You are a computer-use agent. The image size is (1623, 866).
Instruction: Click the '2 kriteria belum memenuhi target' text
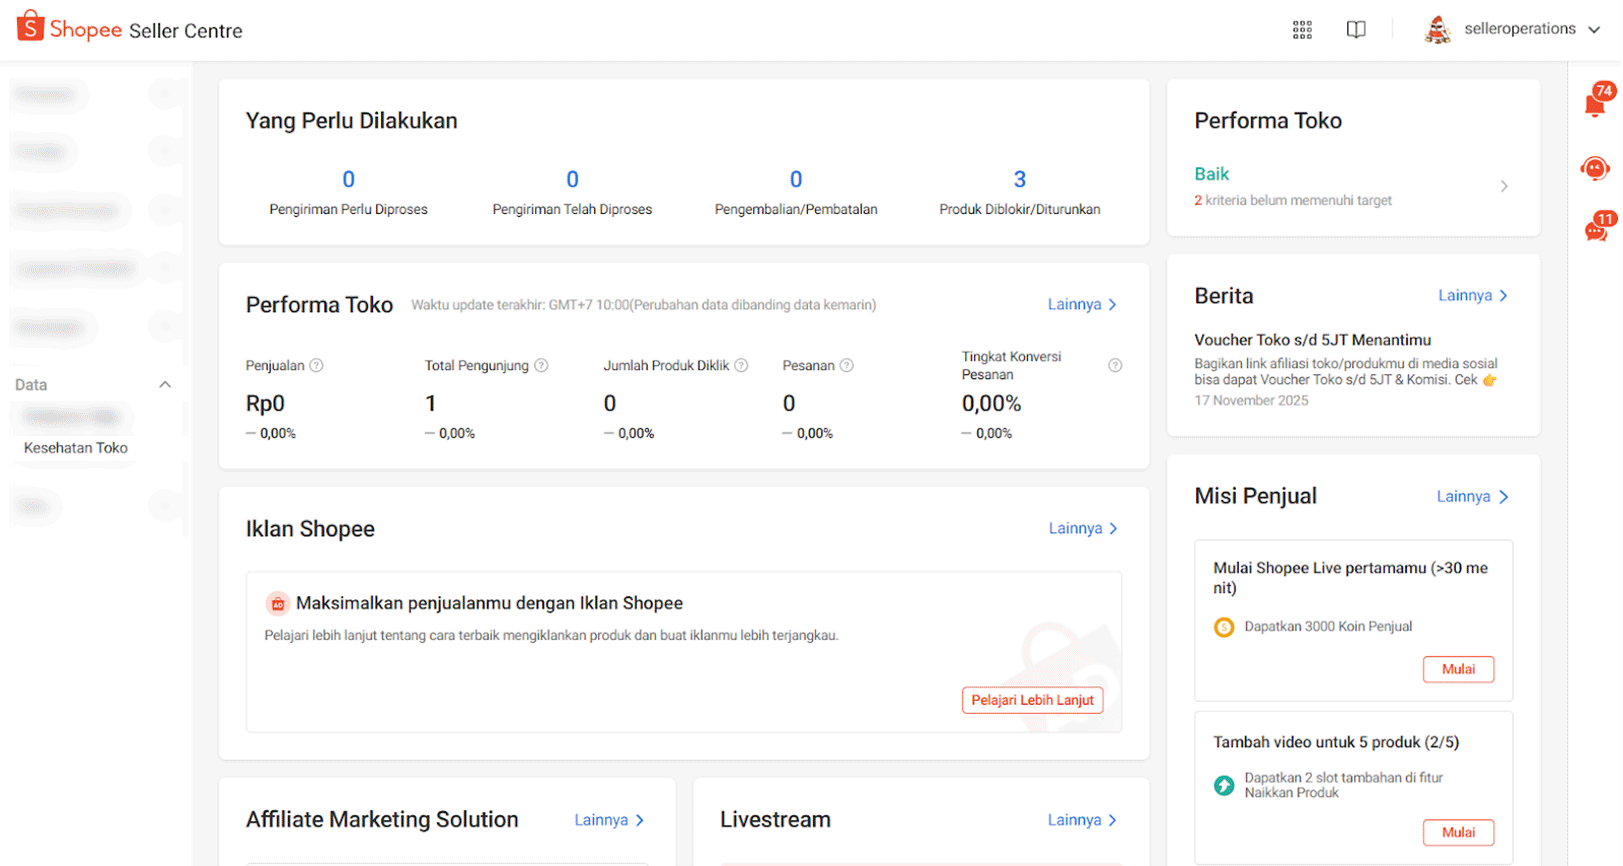coord(1293,201)
